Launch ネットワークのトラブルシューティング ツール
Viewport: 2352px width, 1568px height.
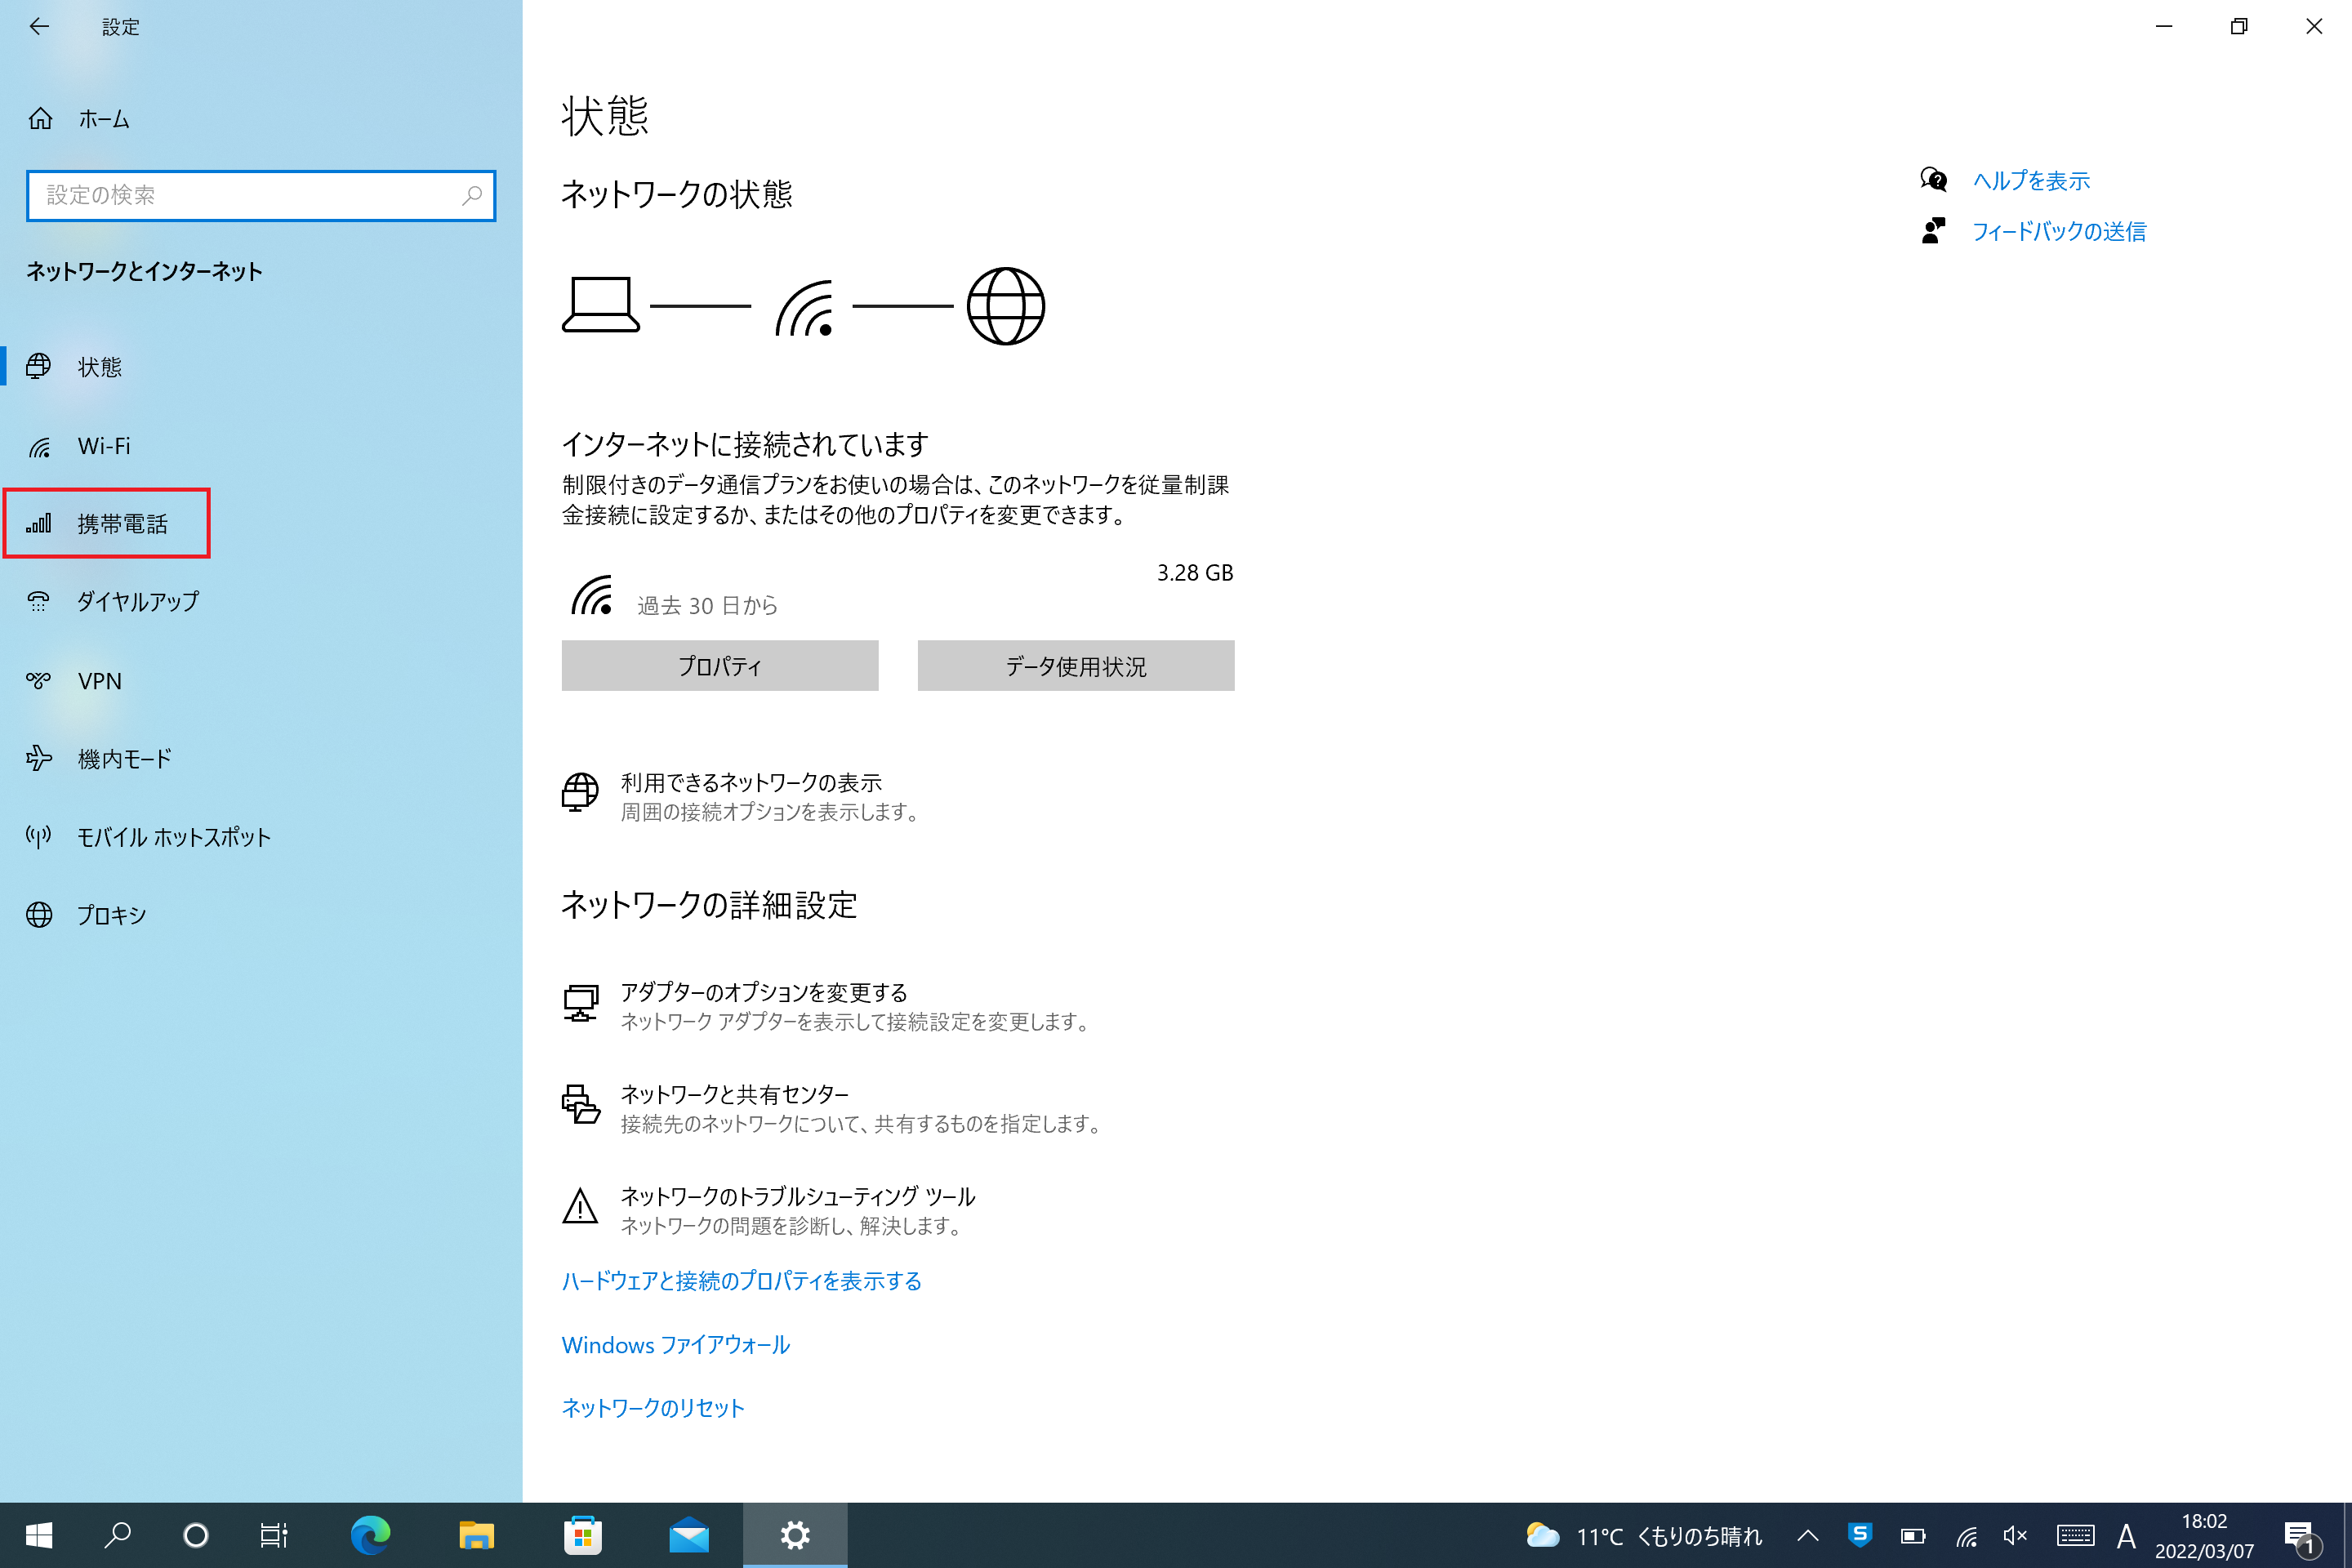pyautogui.click(x=798, y=1196)
